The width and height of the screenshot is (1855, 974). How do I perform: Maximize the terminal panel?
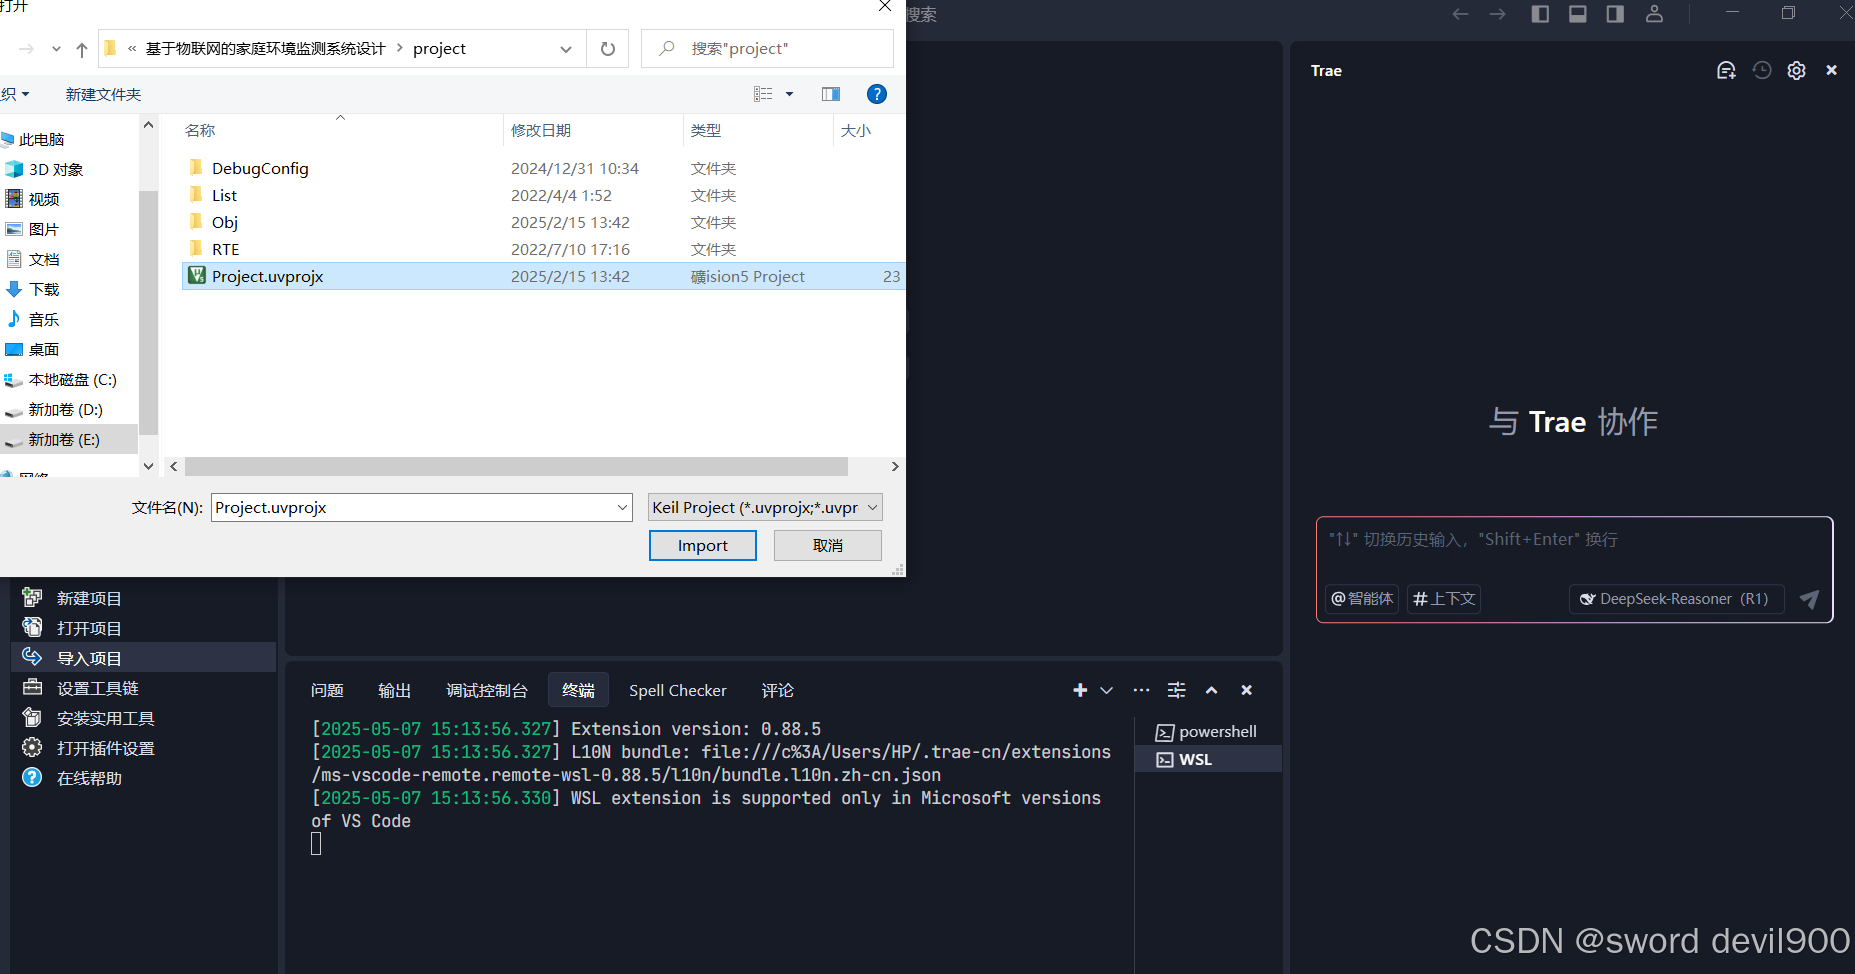click(1211, 691)
